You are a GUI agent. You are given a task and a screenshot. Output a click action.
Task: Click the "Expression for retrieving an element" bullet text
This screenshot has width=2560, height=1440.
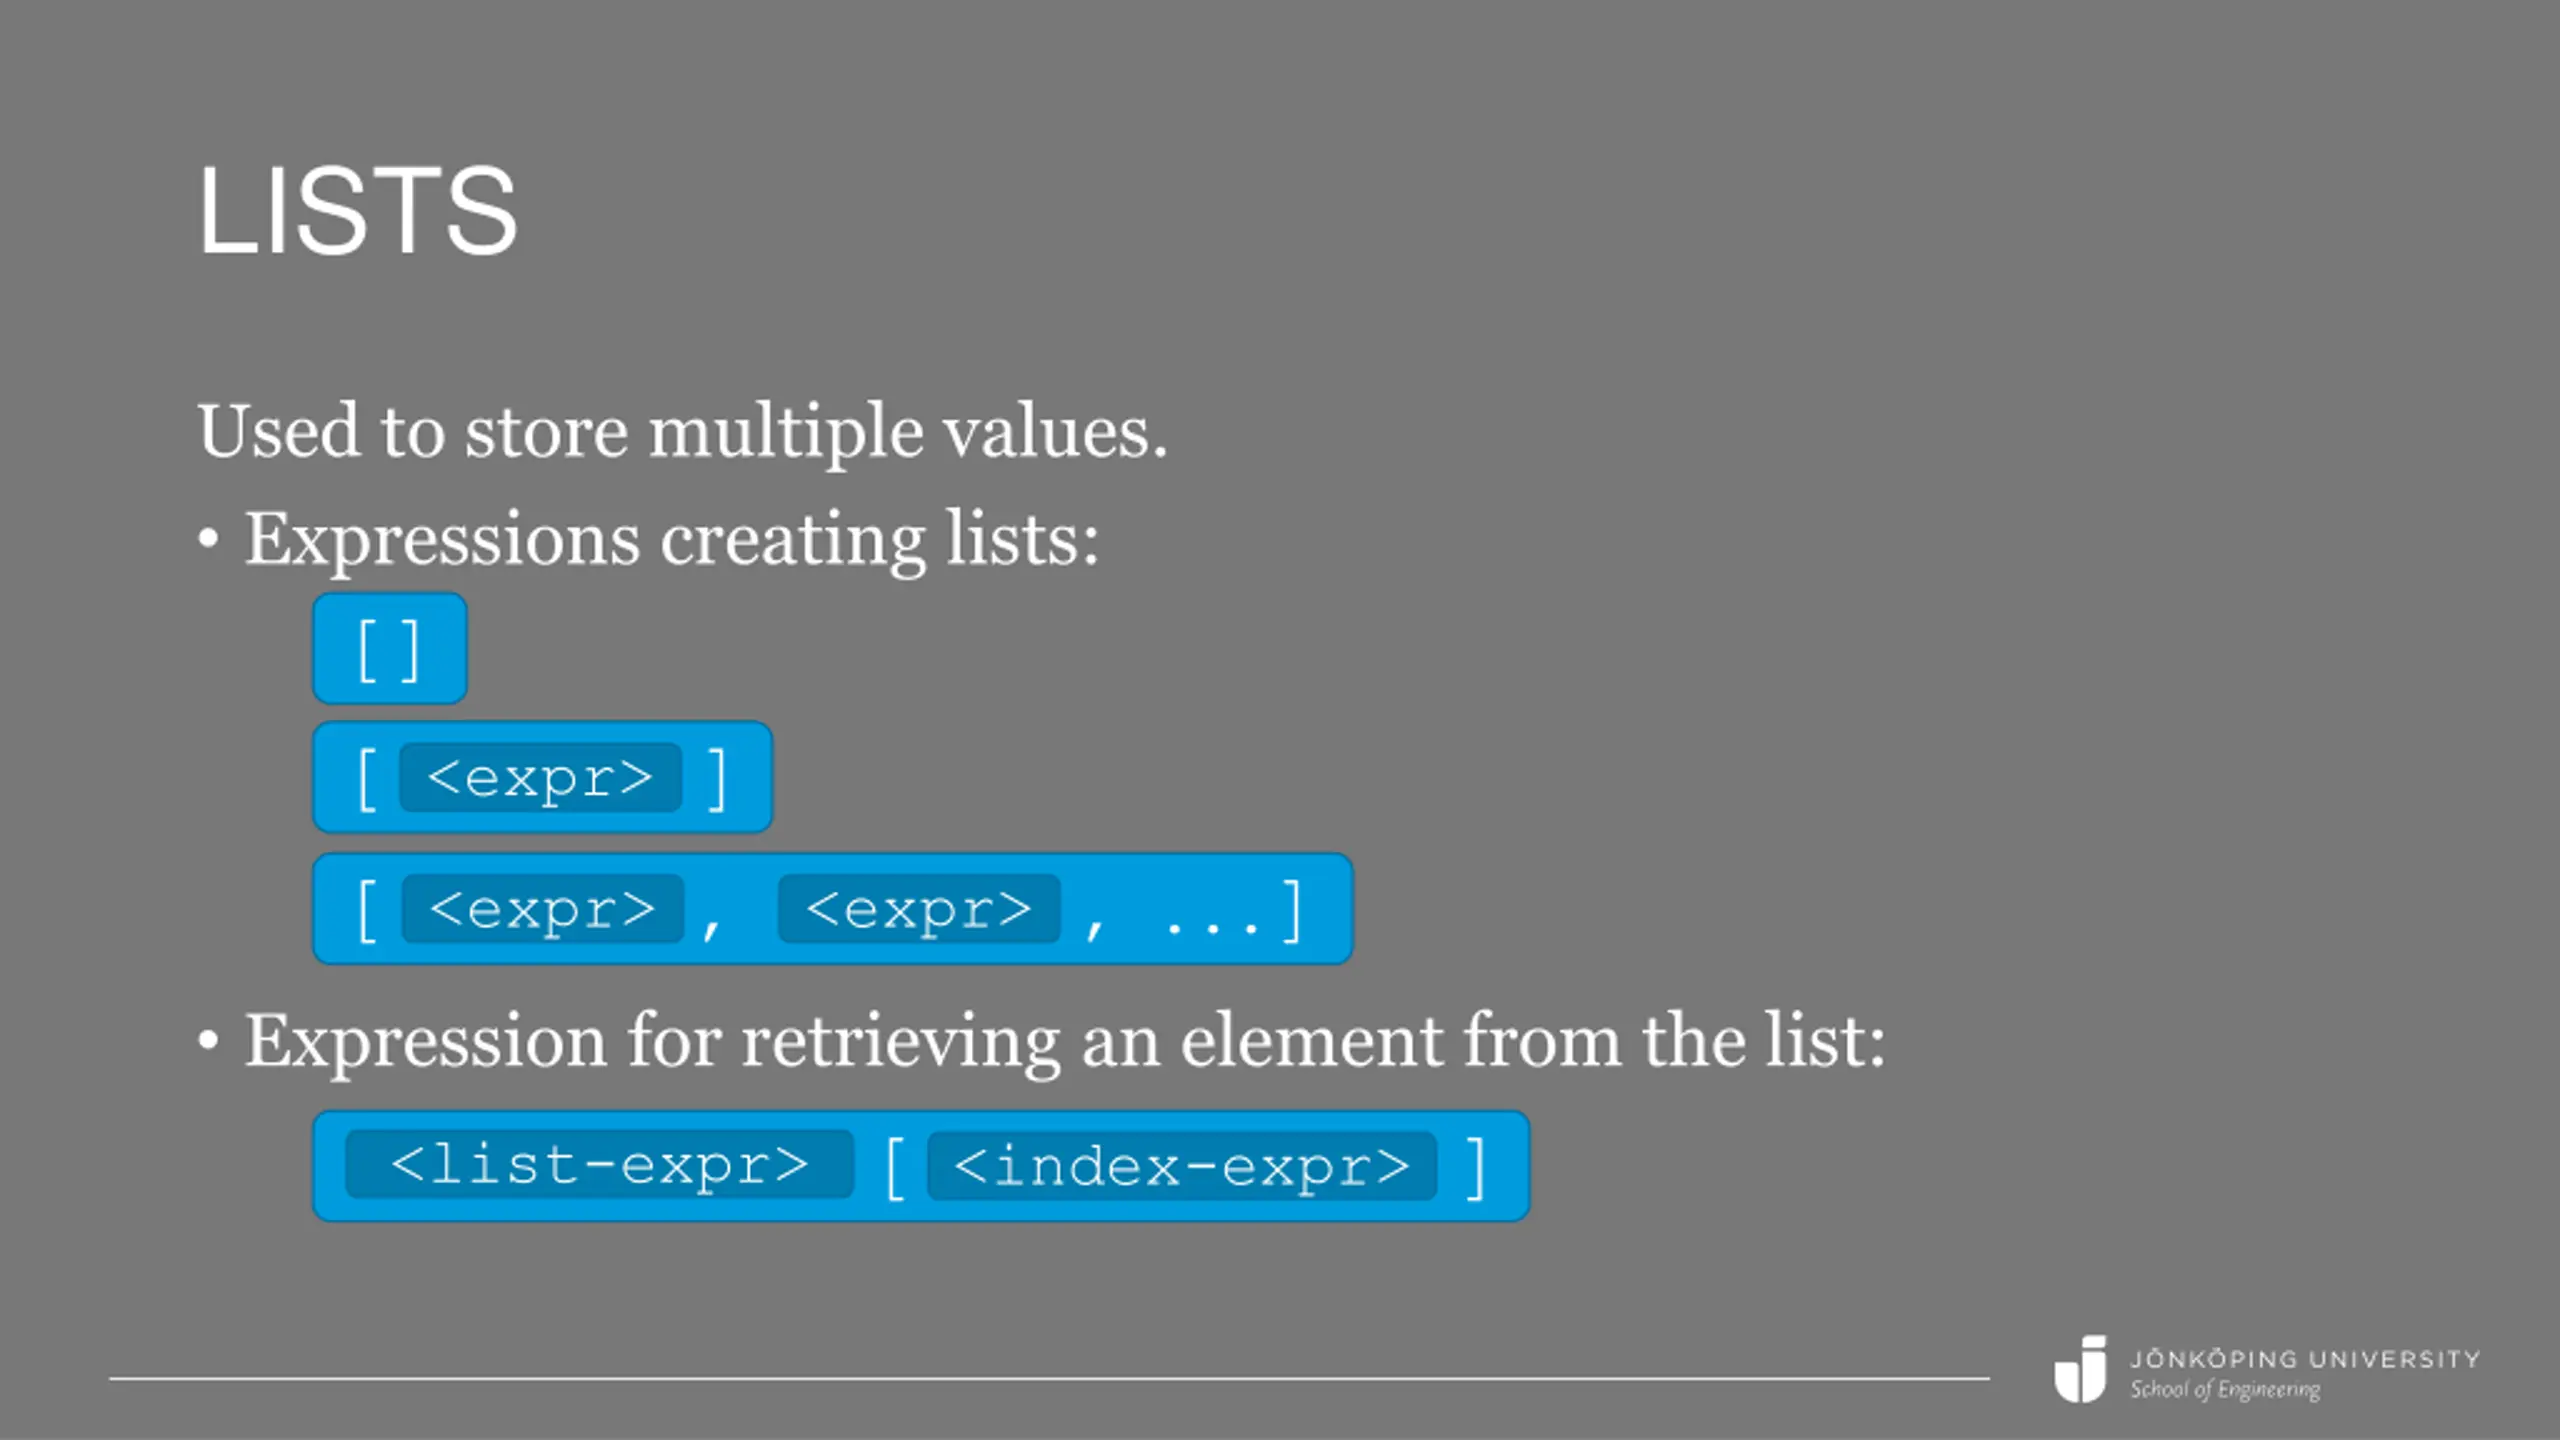coord(1065,1042)
